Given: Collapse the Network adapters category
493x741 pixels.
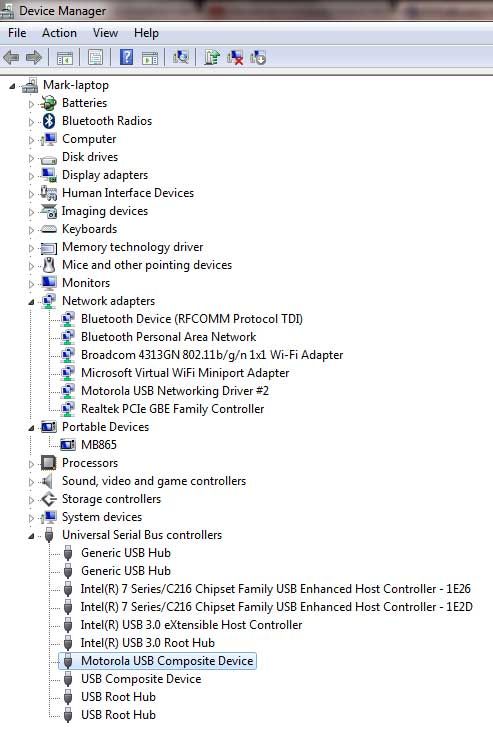Looking at the screenshot, I should (x=31, y=302).
